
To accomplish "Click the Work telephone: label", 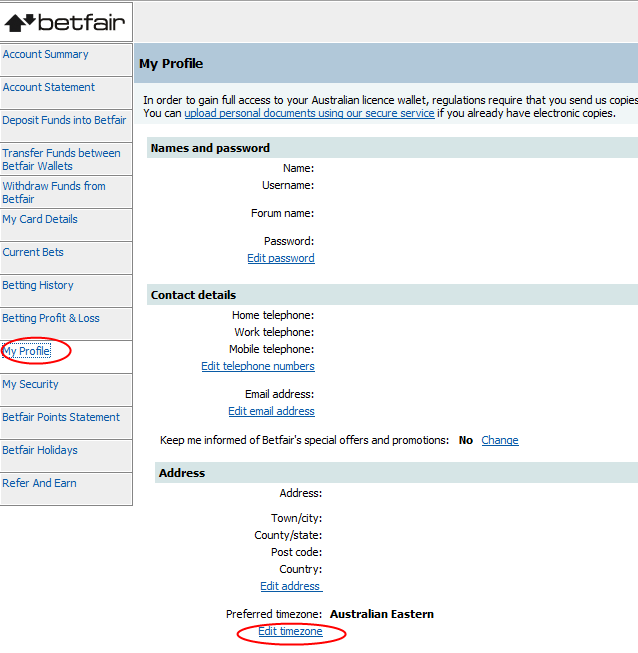I will pyautogui.click(x=274, y=332).
